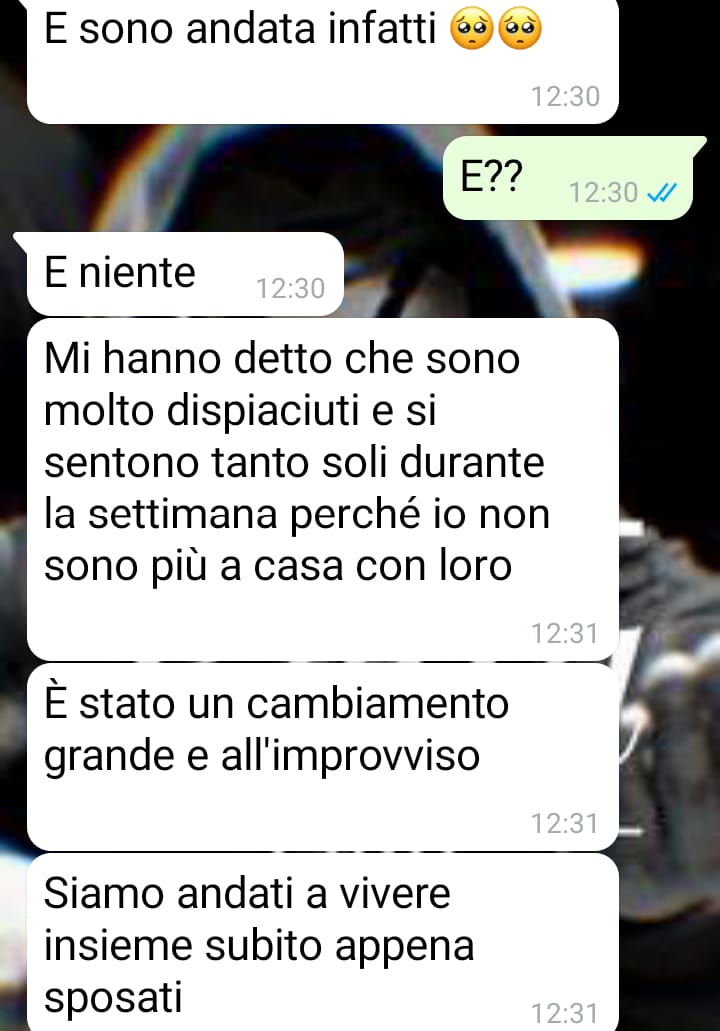Click the 12:31 timestamp under "all'improvviso"
The image size is (720, 1031).
pyautogui.click(x=565, y=823)
